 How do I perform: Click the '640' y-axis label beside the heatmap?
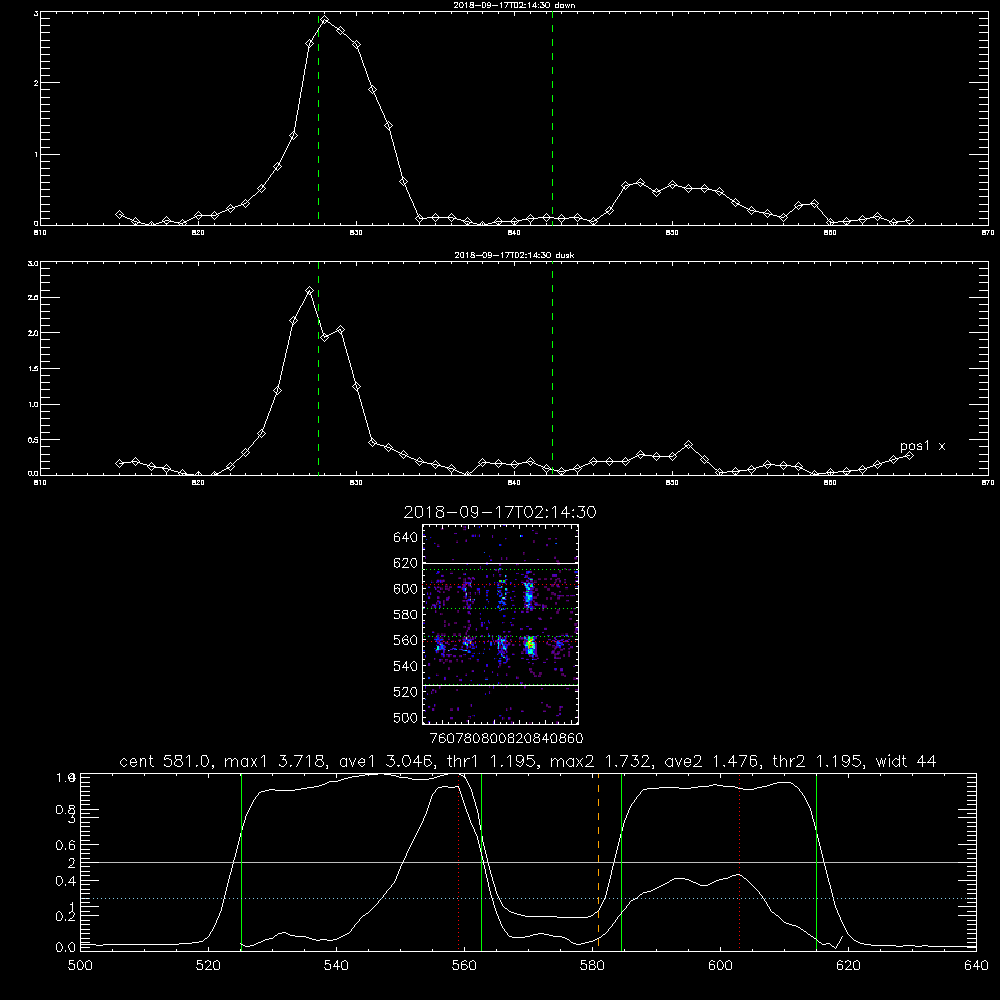click(x=406, y=537)
